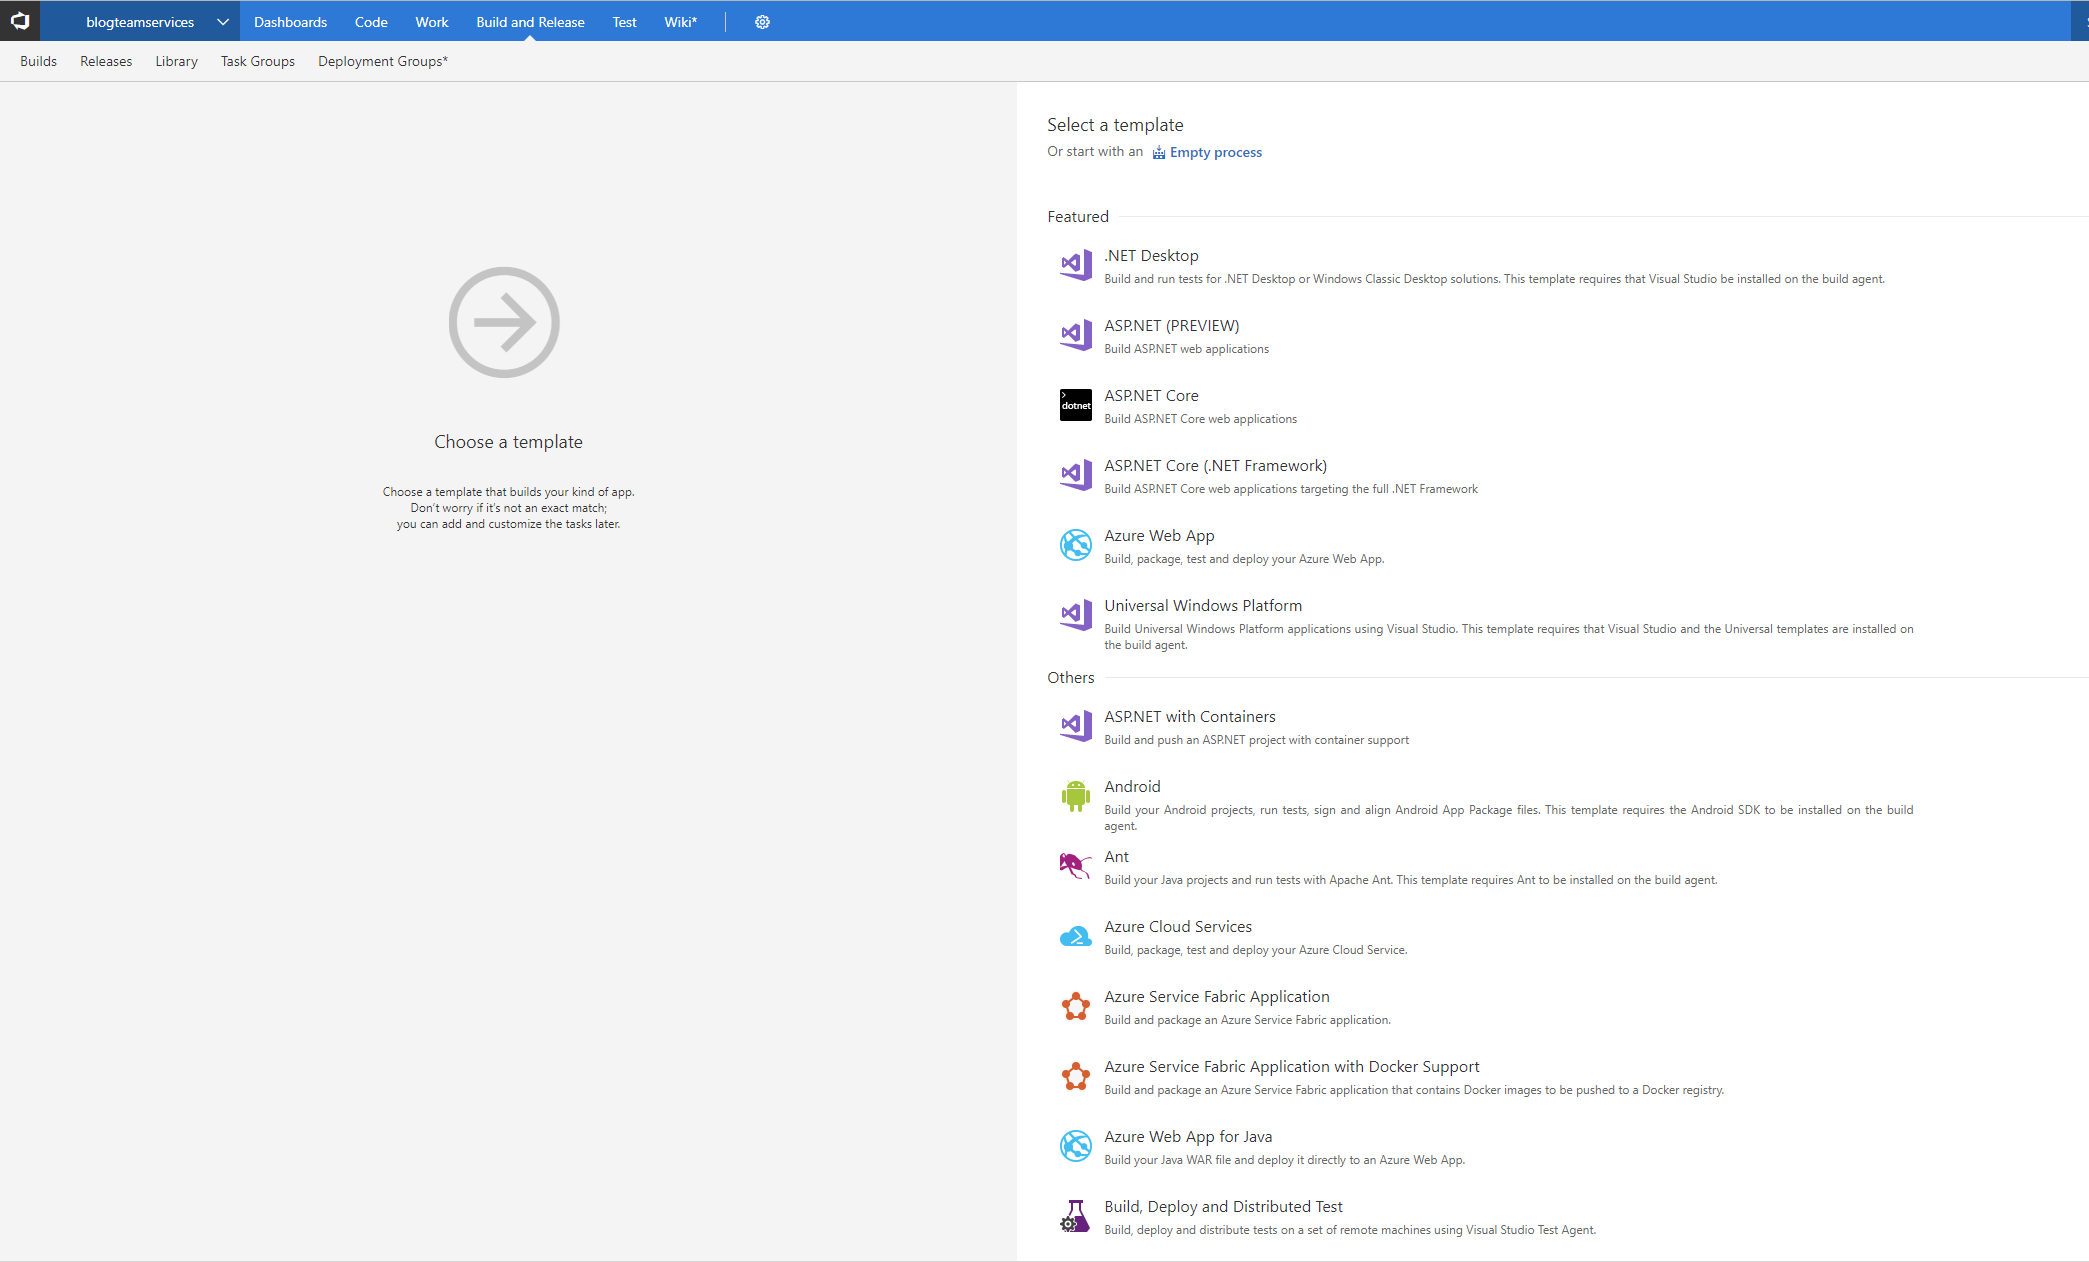Viewport: 2089px width, 1262px height.
Task: Click the .NET Desktop Visual Studio icon
Action: (x=1076, y=265)
